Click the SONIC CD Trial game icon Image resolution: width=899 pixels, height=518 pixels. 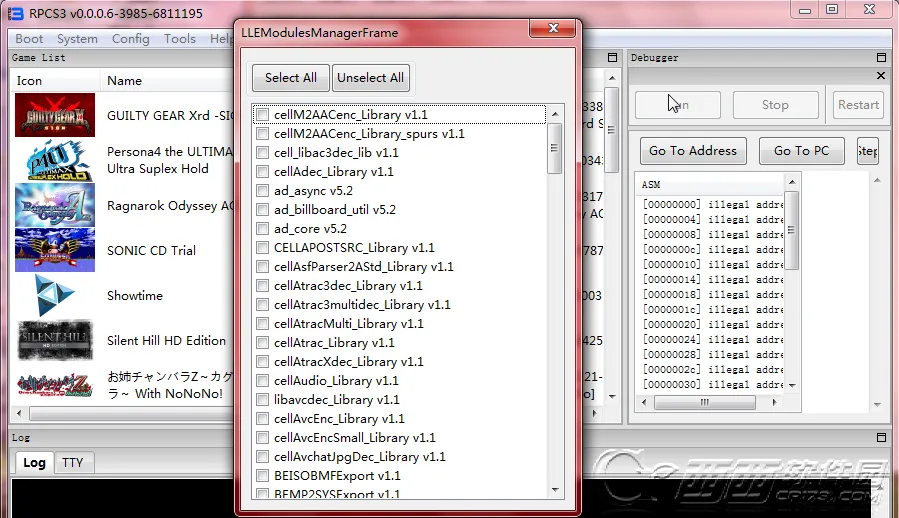pyautogui.click(x=55, y=250)
